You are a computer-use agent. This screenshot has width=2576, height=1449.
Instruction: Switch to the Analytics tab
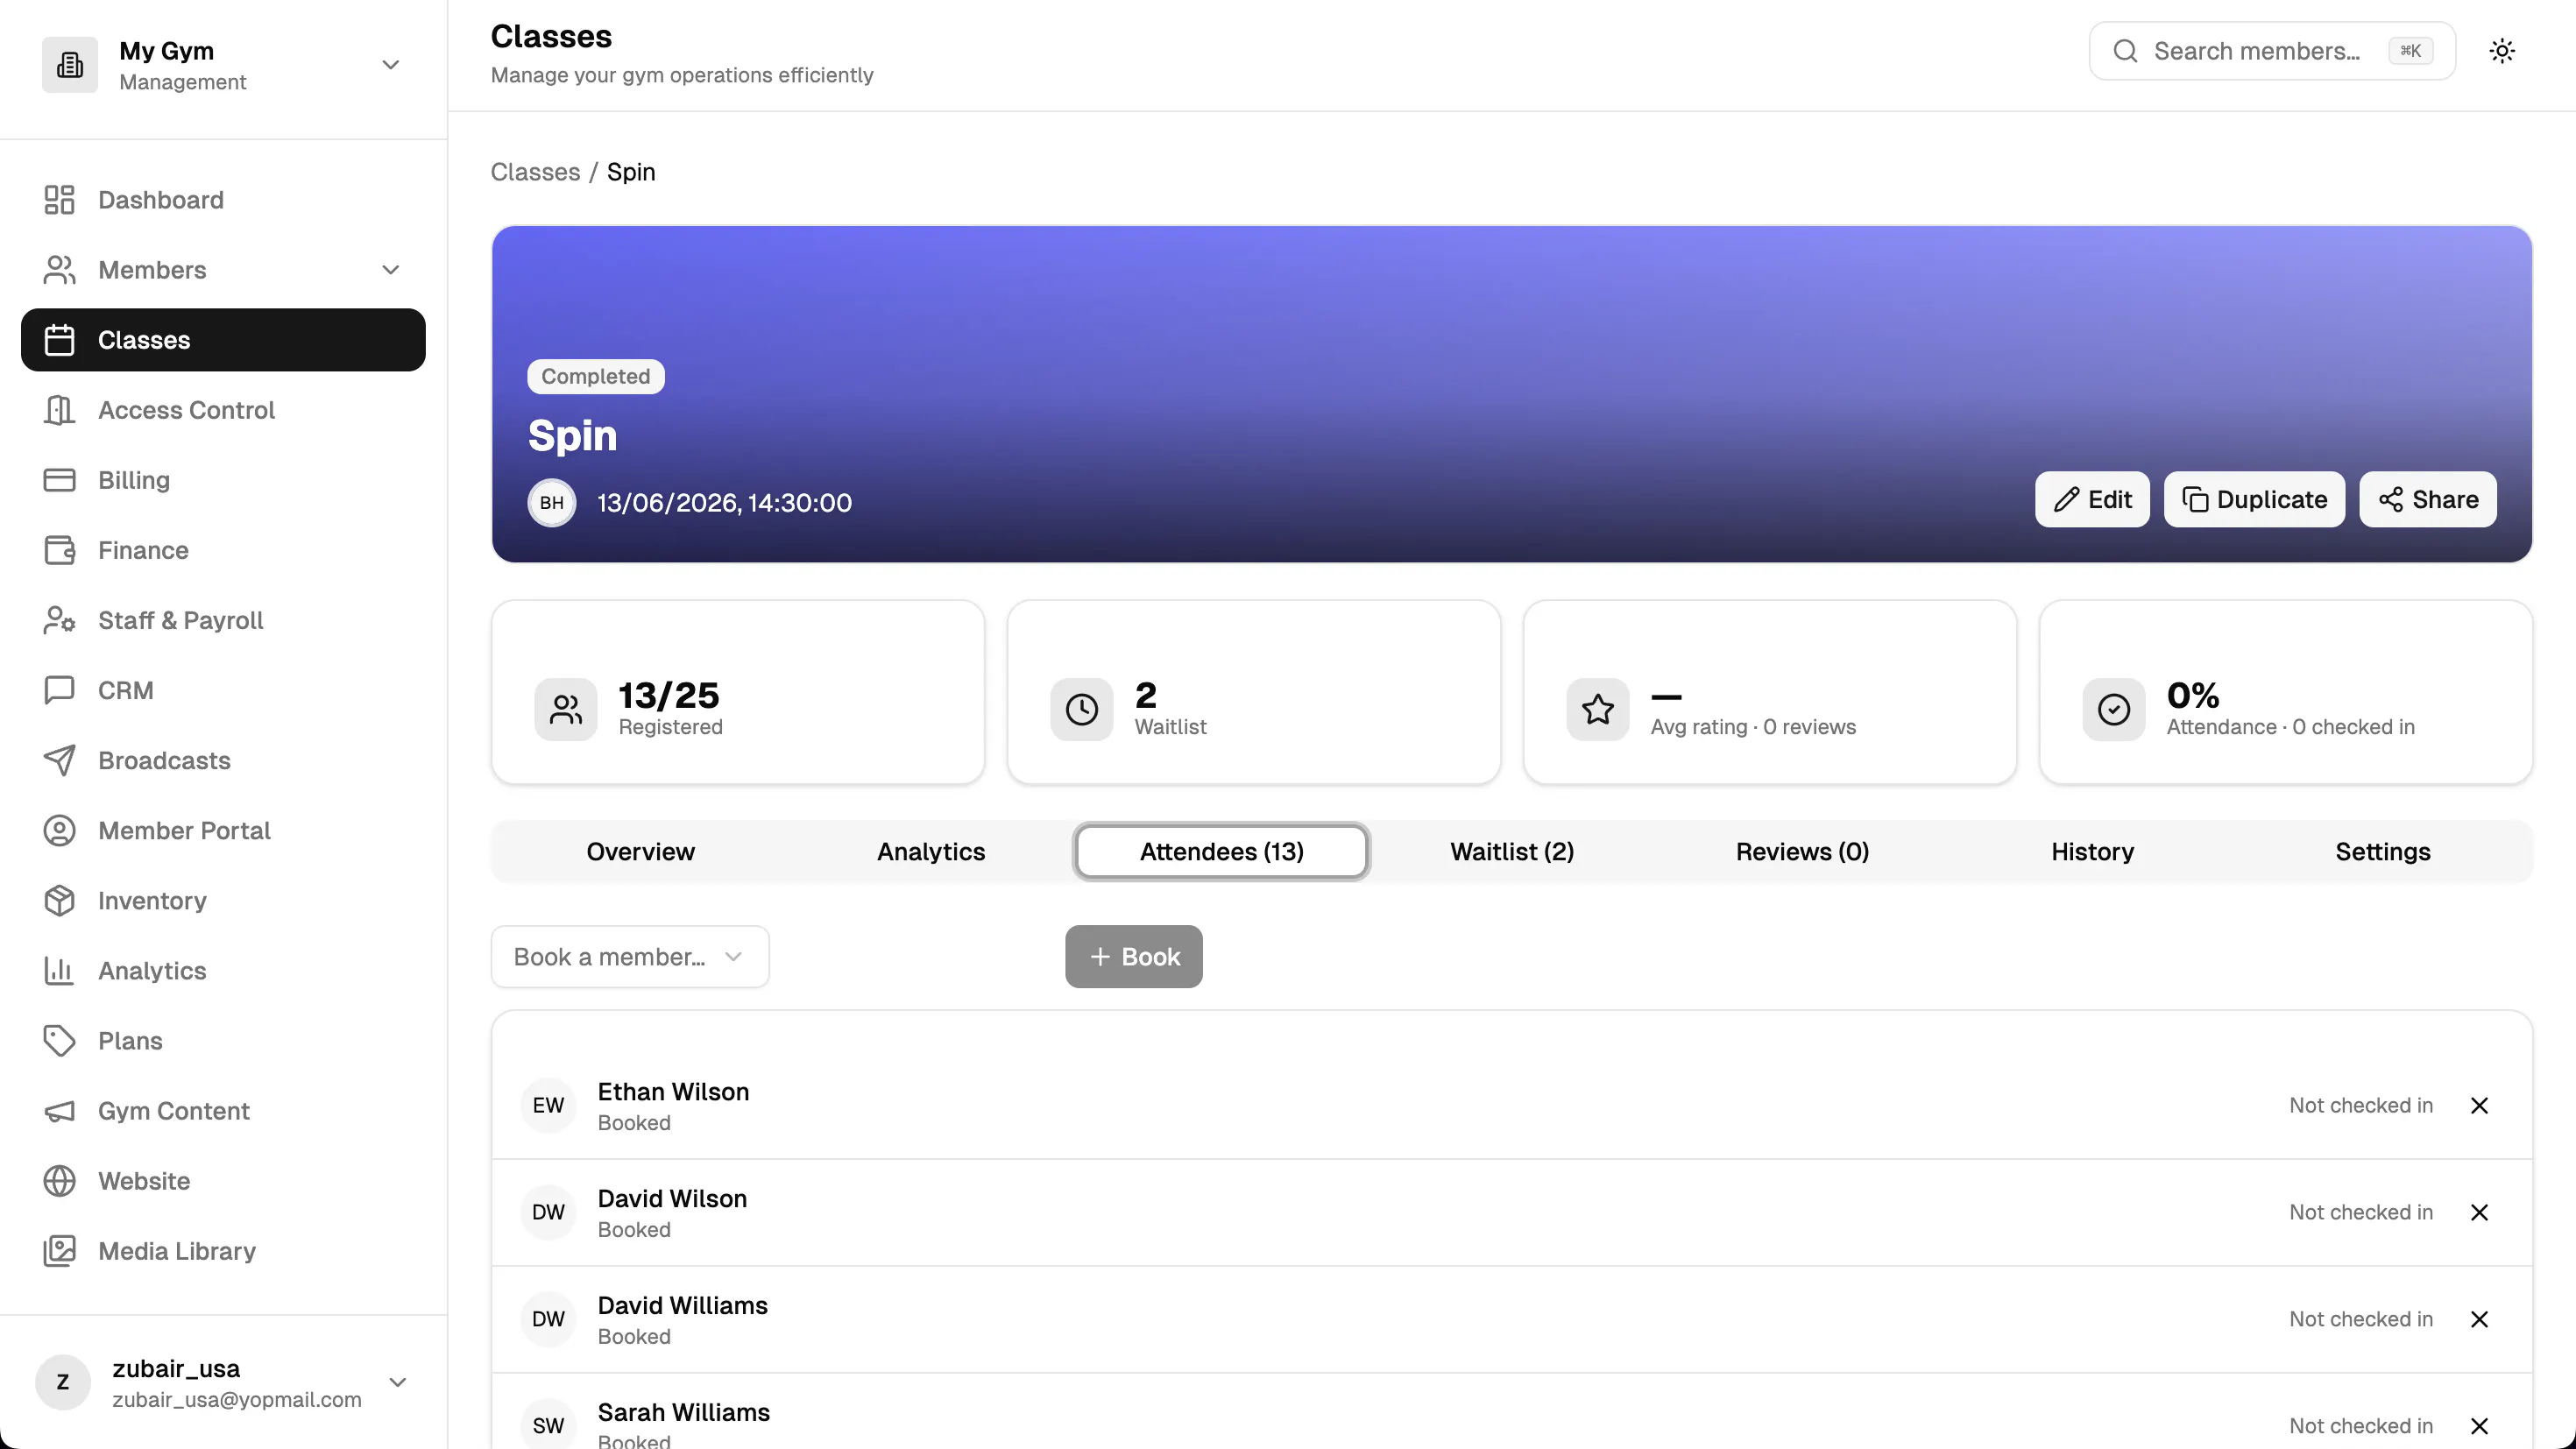(931, 852)
